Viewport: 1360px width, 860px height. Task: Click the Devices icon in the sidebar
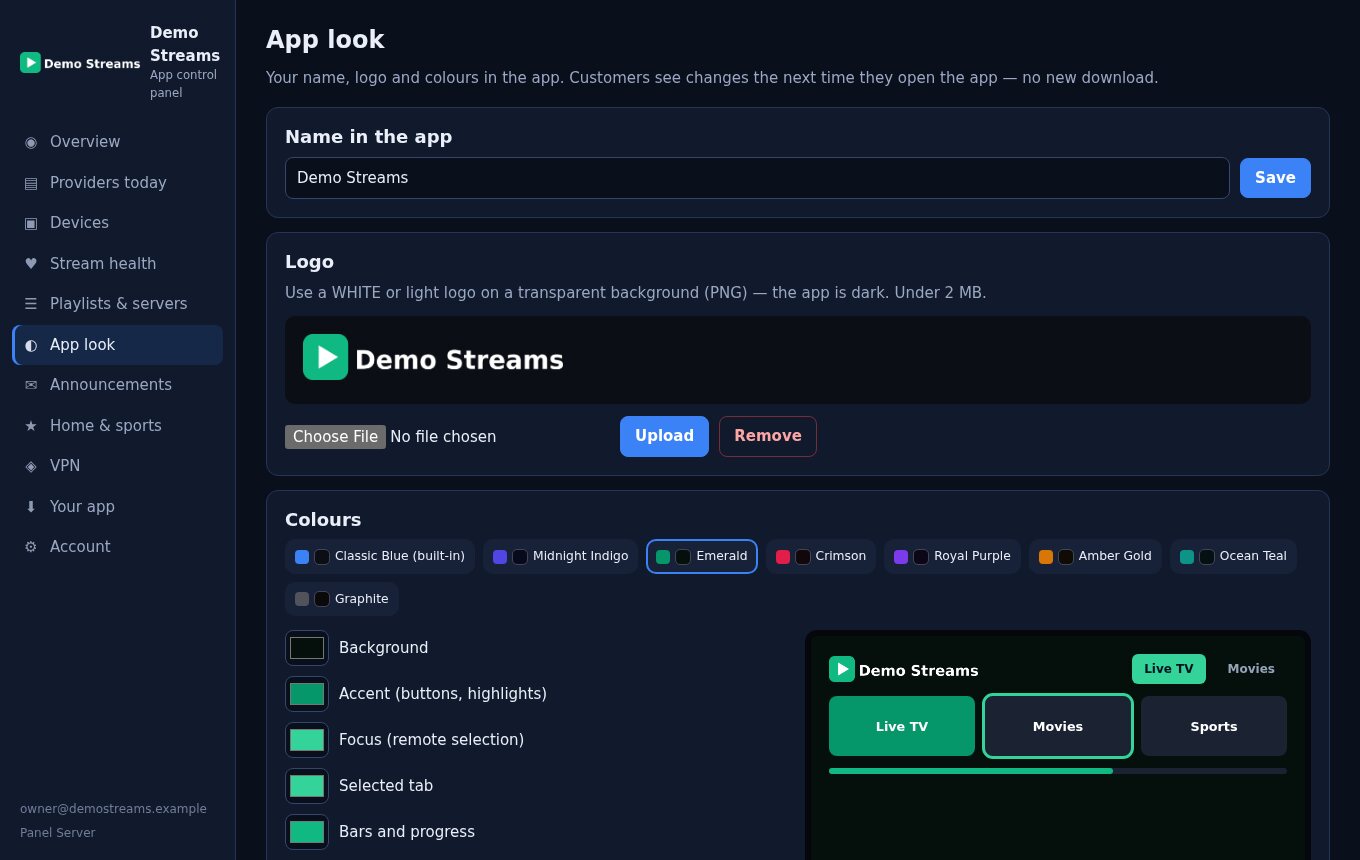(x=31, y=223)
